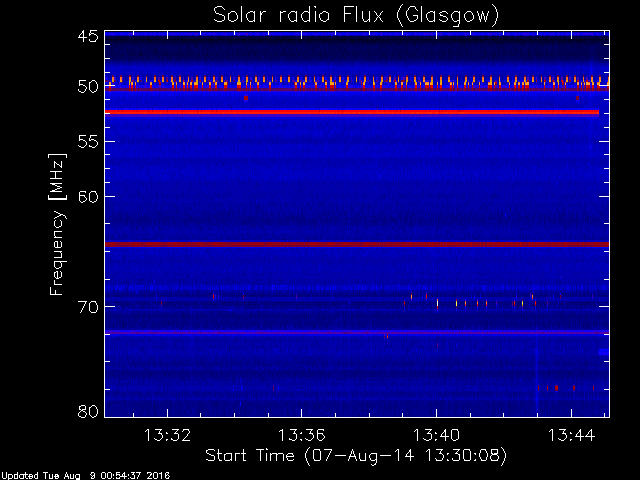Click the 45 frequency tick label
Screen dimensions: 640x480
88,36
